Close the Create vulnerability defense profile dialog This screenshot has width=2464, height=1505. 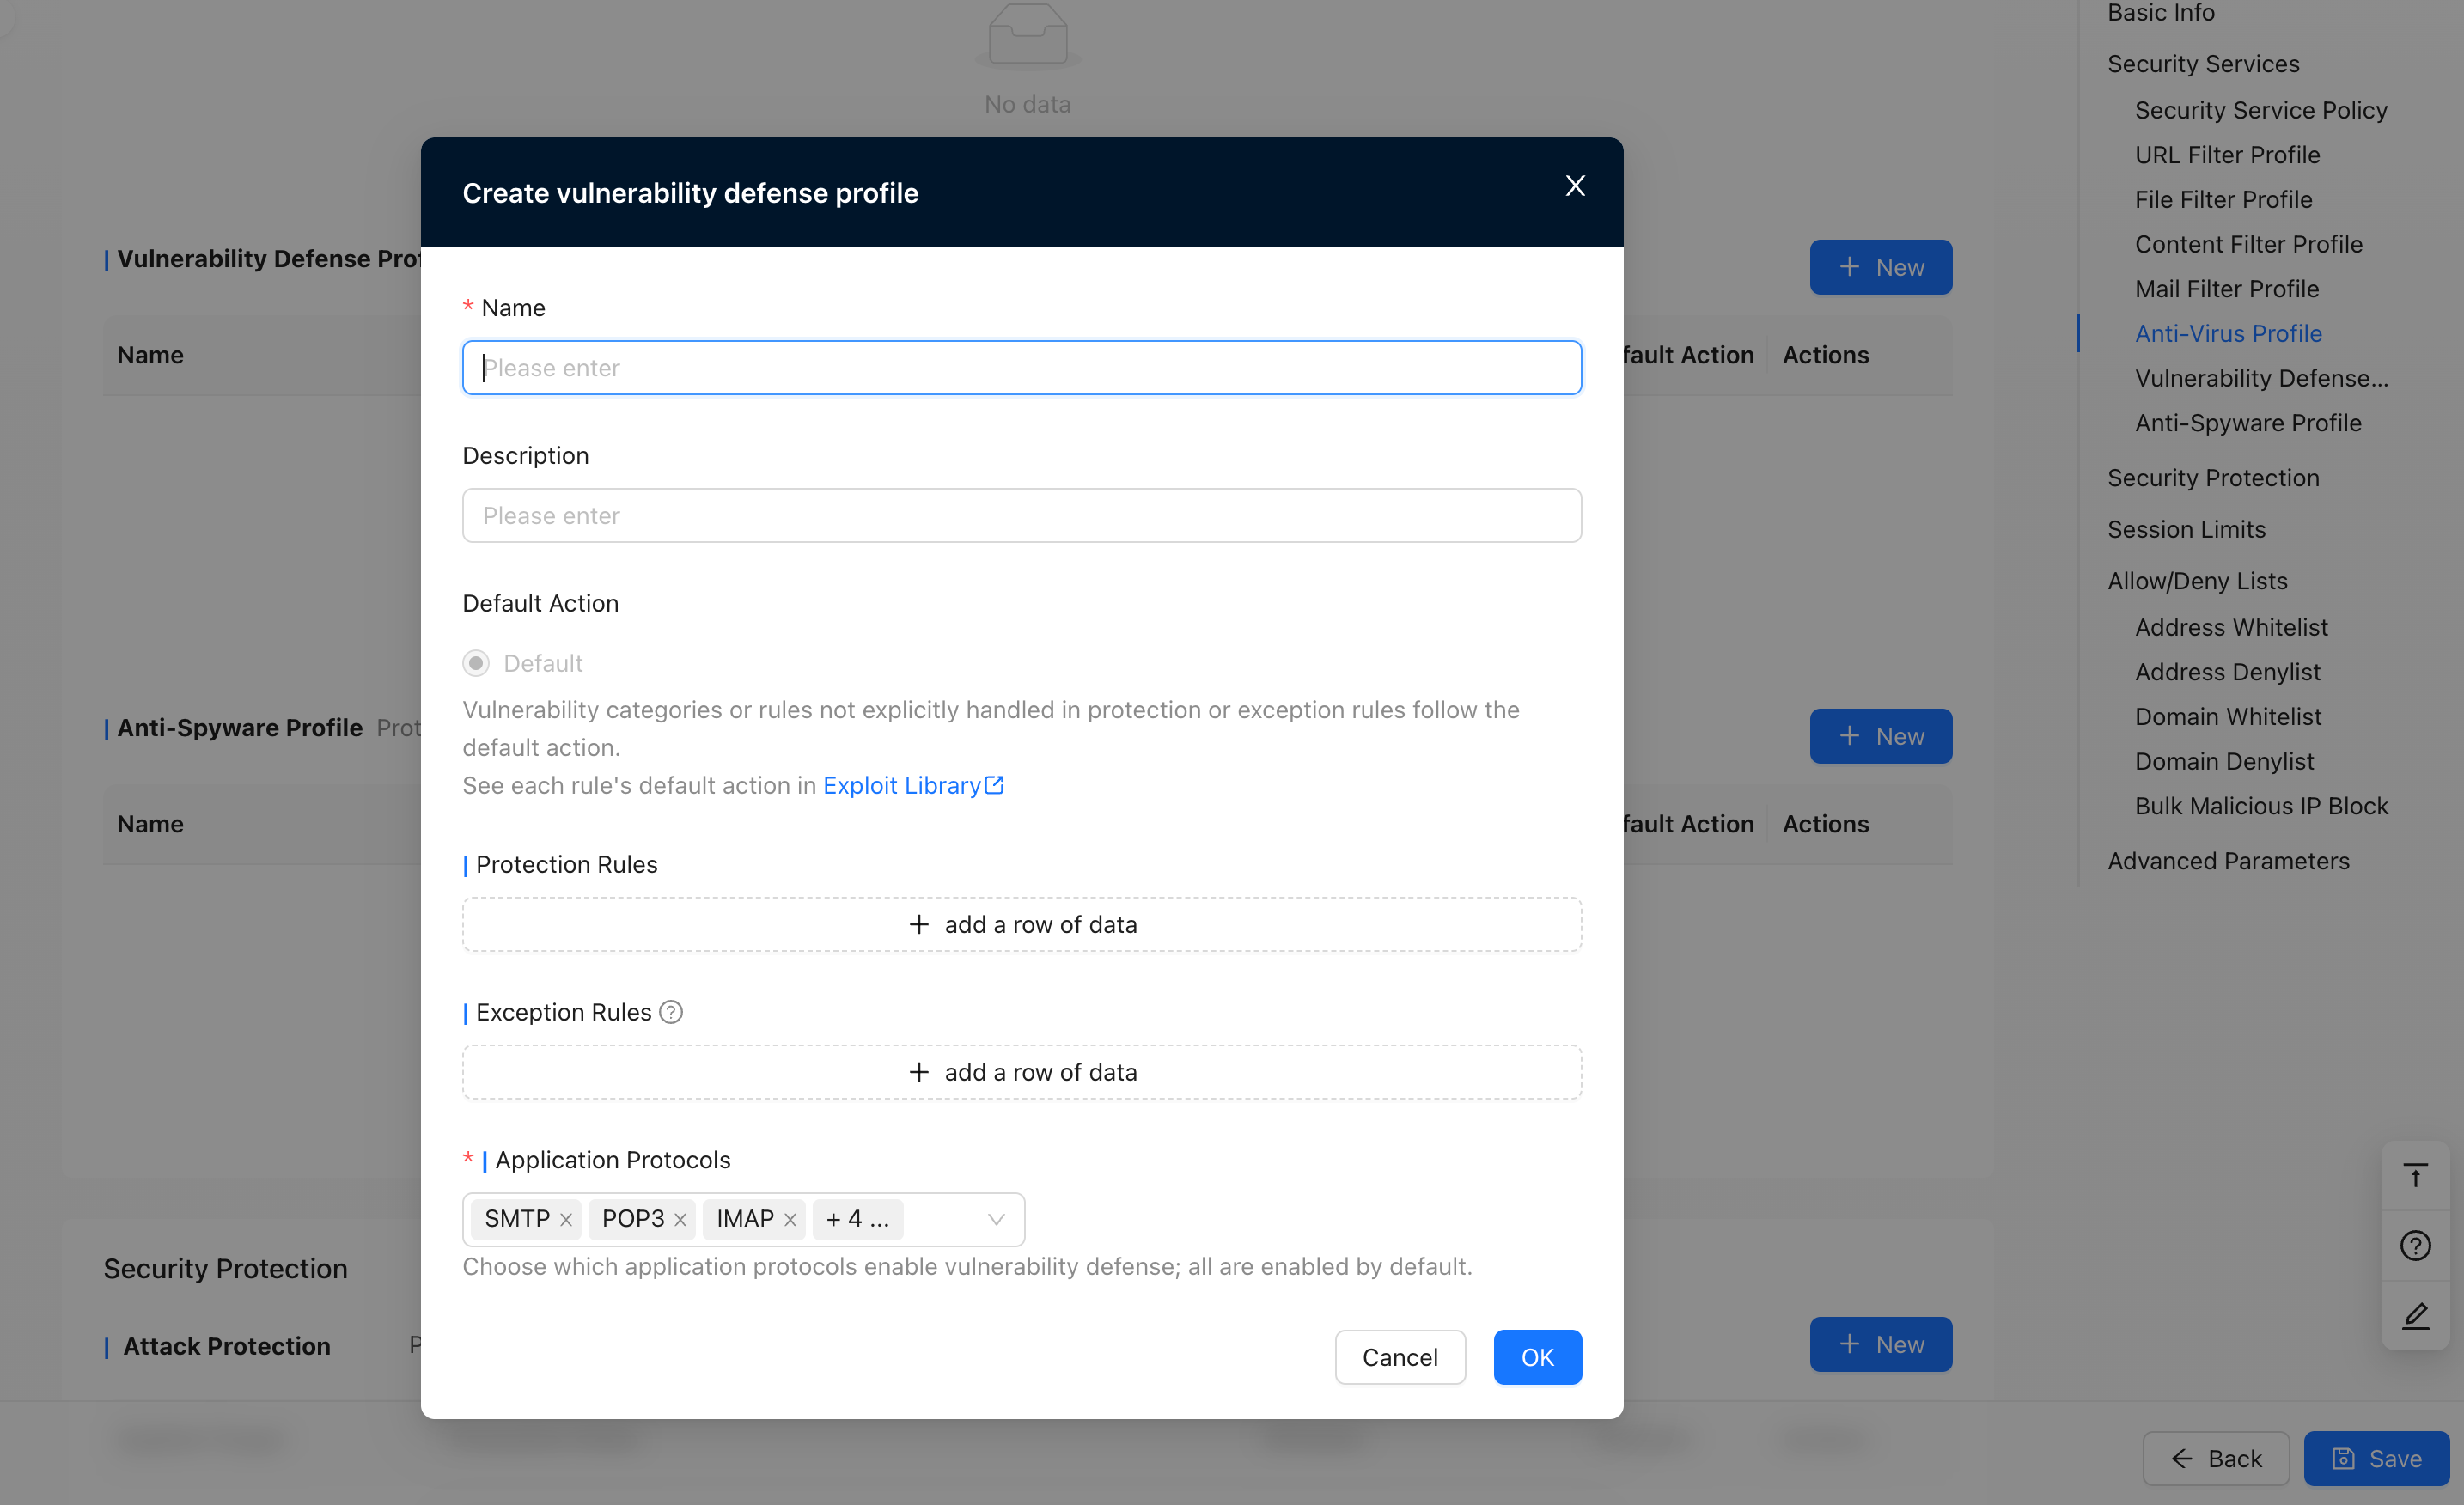(x=1575, y=186)
